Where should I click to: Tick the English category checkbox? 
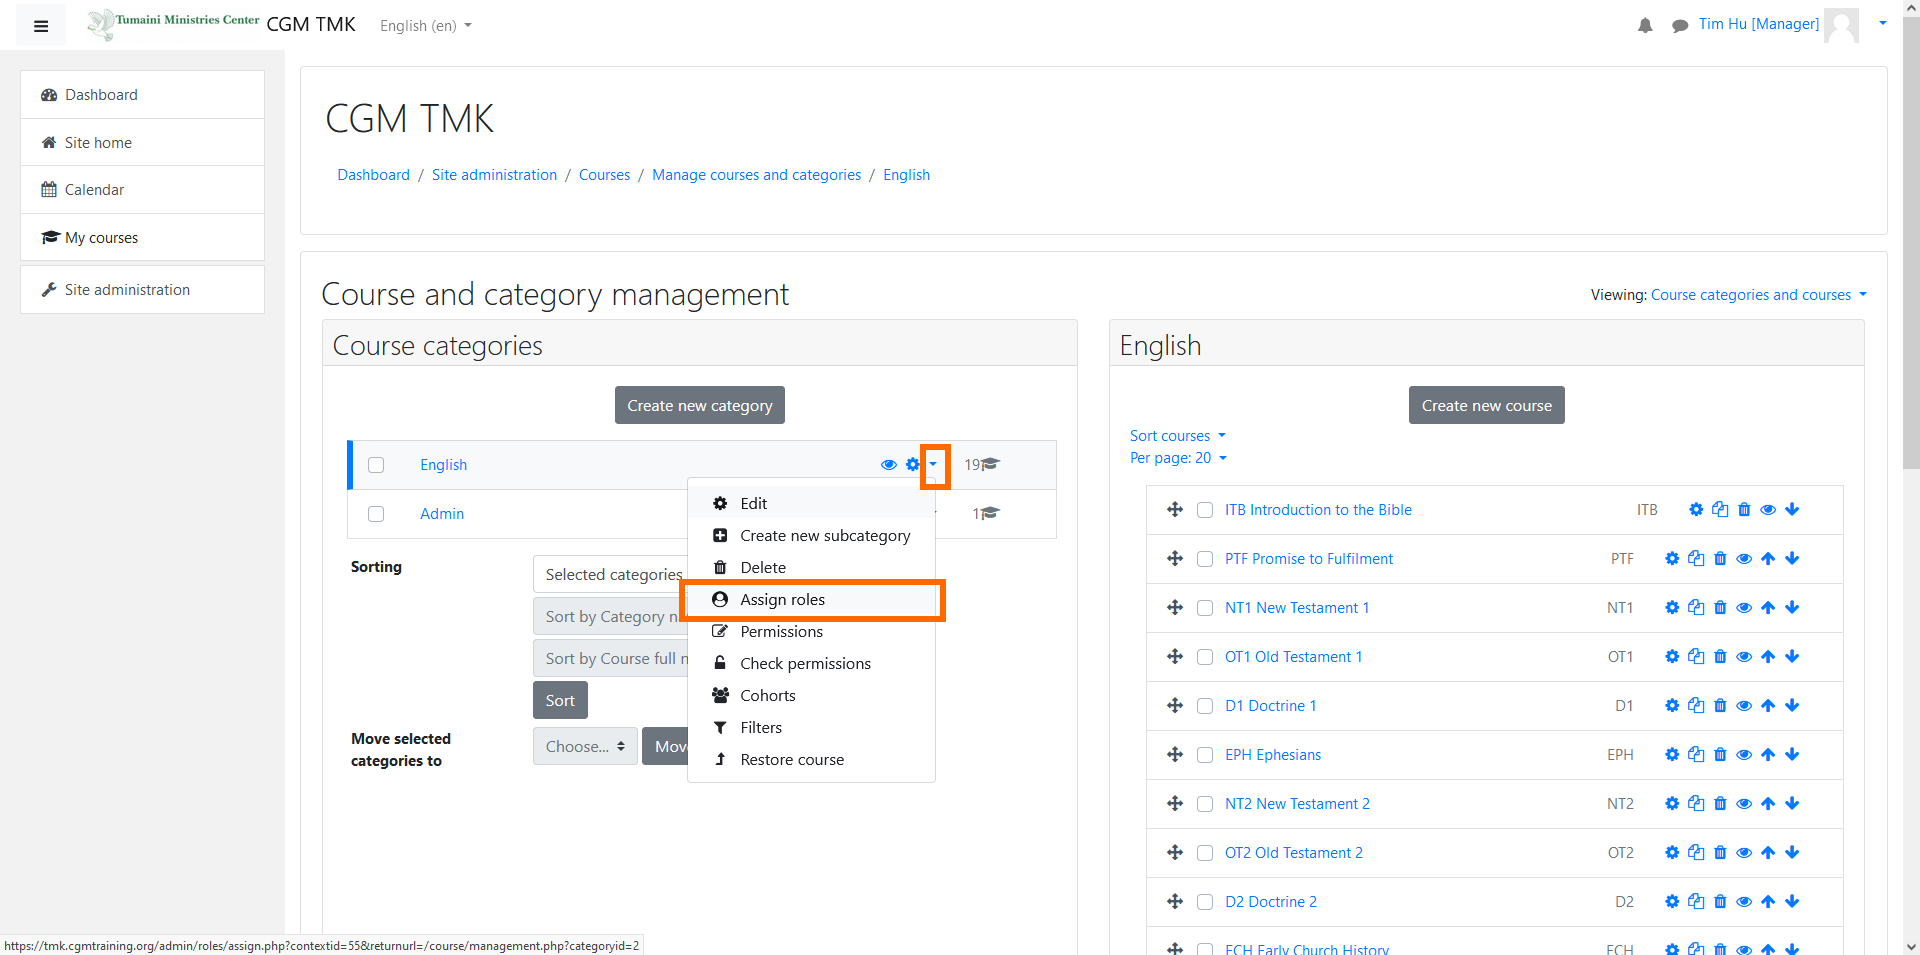(x=376, y=465)
